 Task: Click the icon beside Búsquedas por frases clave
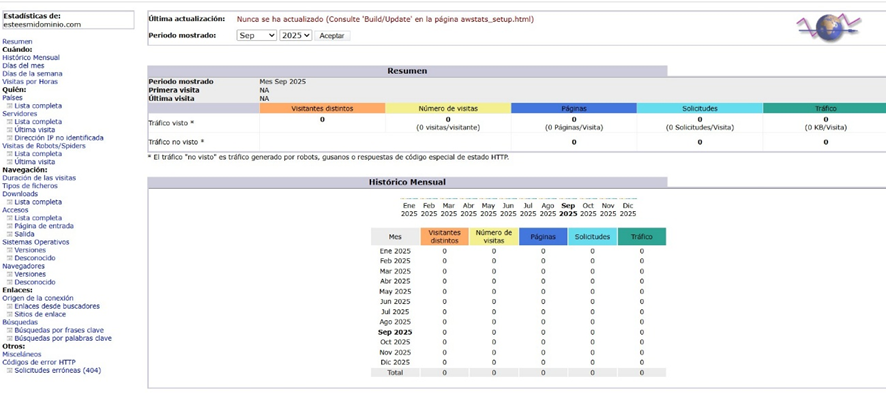click(9, 330)
